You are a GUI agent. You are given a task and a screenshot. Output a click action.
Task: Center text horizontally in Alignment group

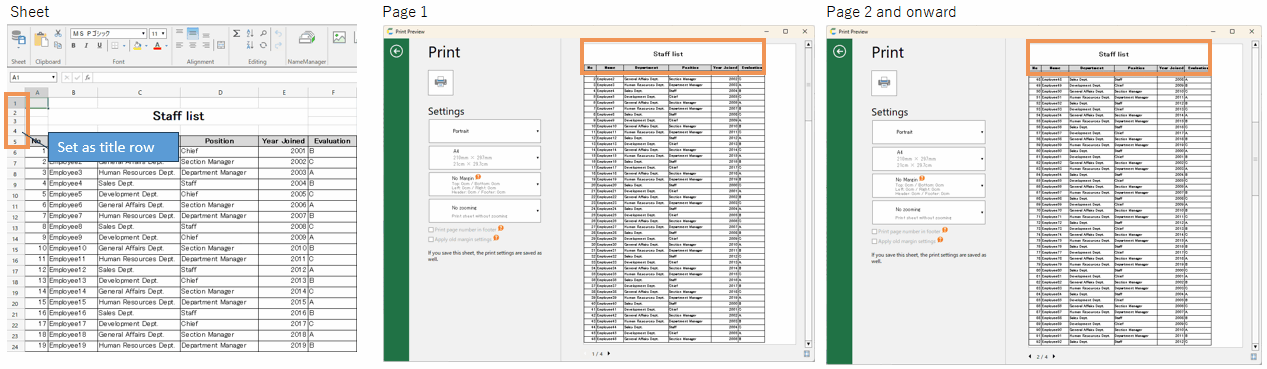click(193, 46)
